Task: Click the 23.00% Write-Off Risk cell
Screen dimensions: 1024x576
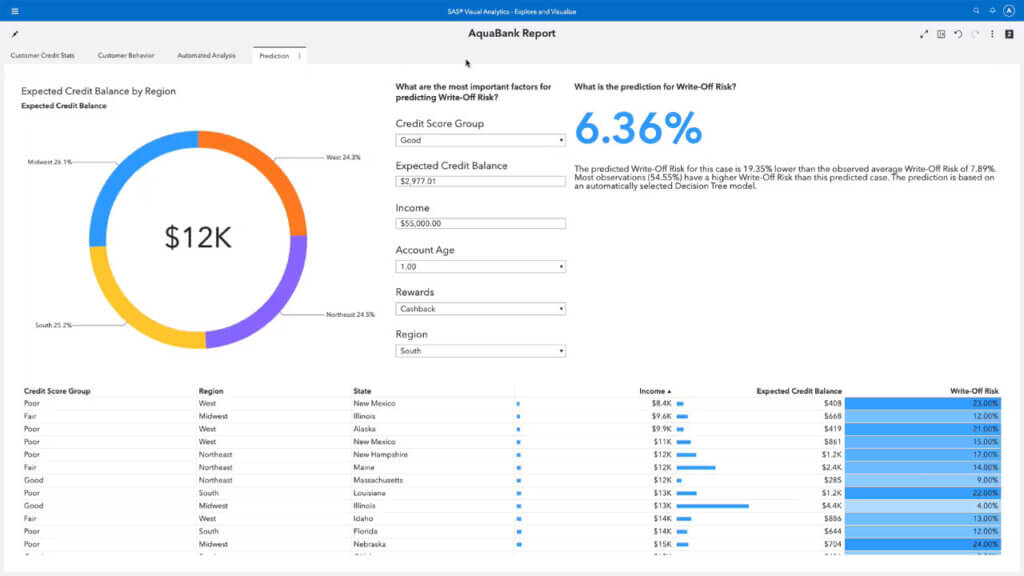Action: point(923,404)
